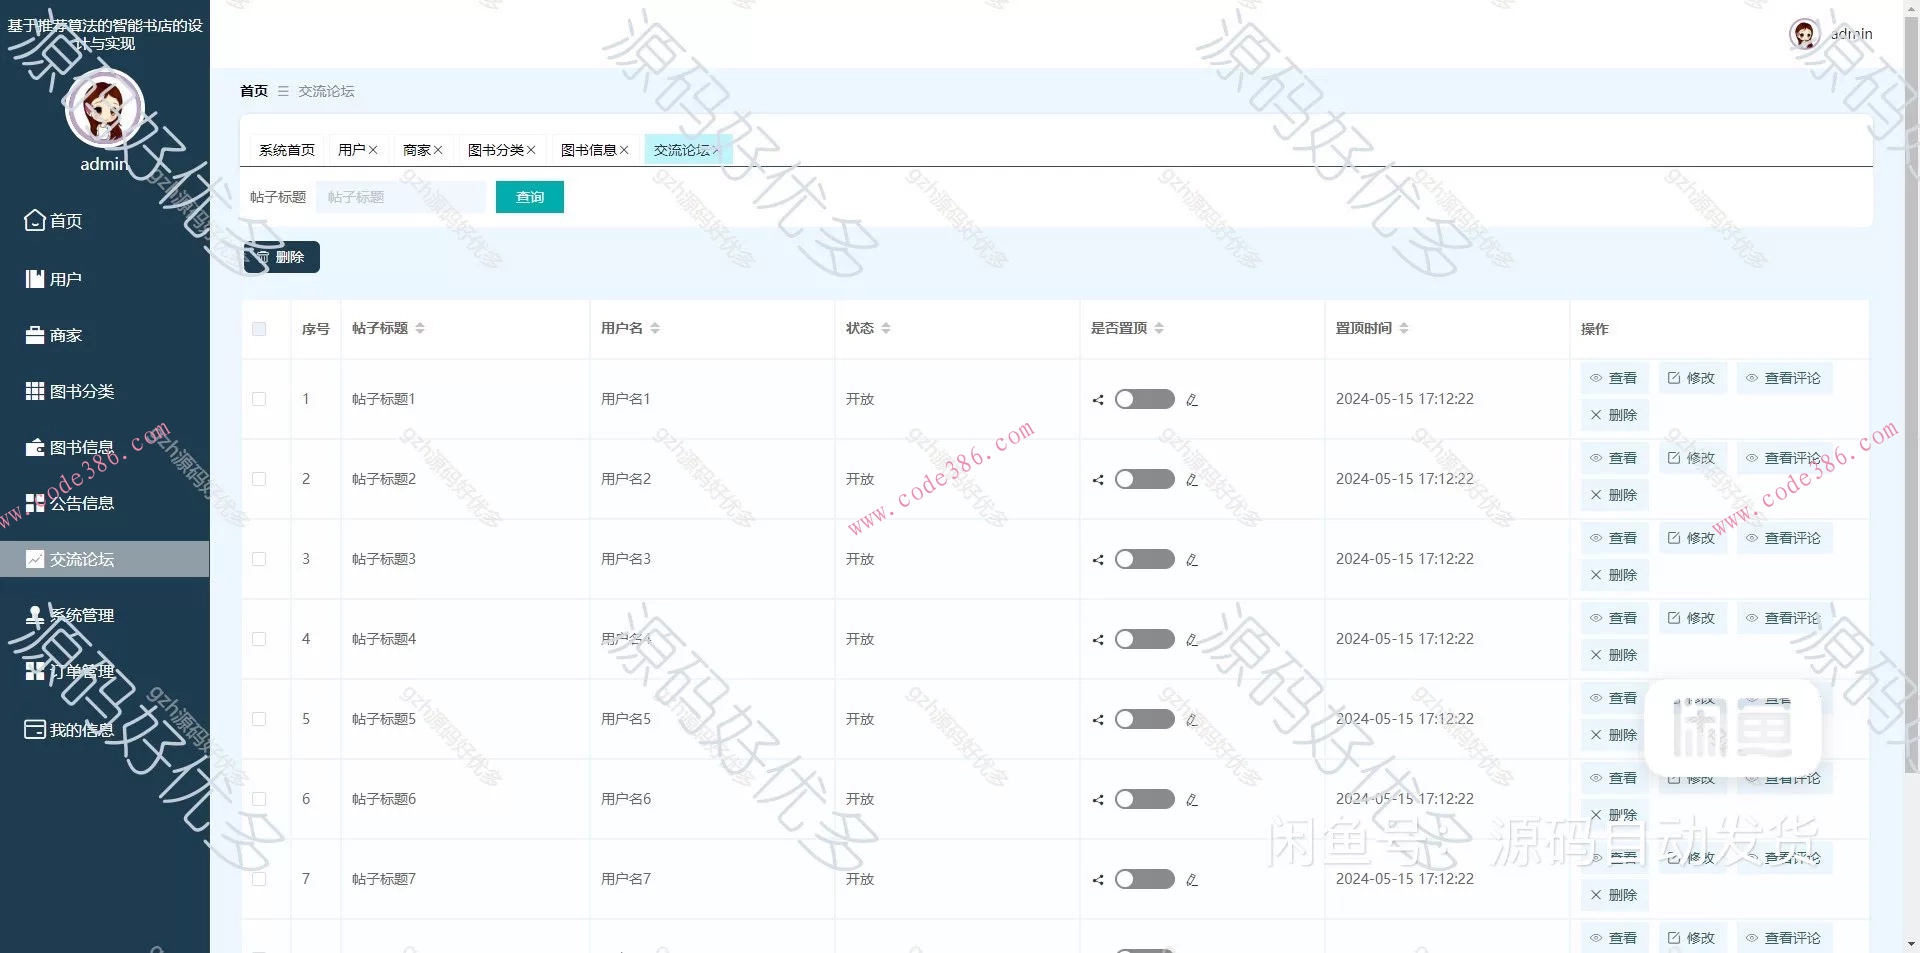The image size is (1920, 953).
Task: Click the 图书分类 grid icon
Action: click(35, 391)
